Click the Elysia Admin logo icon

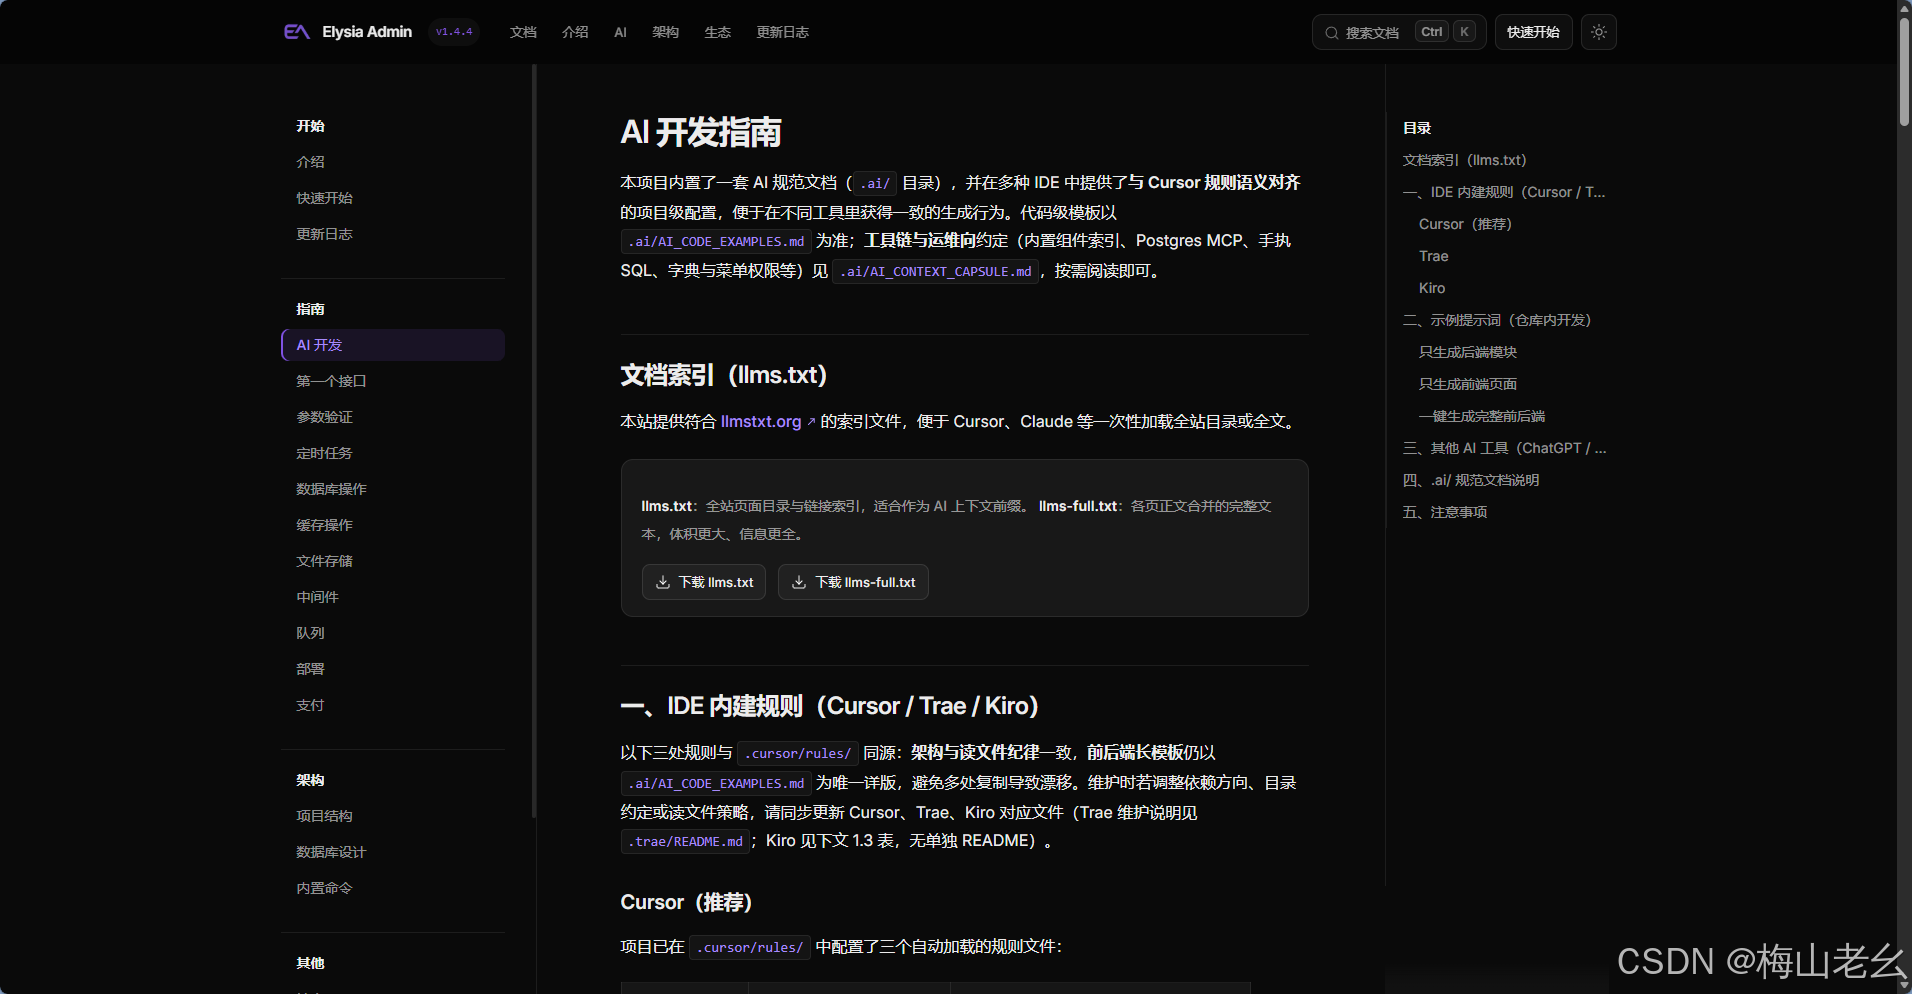click(296, 32)
